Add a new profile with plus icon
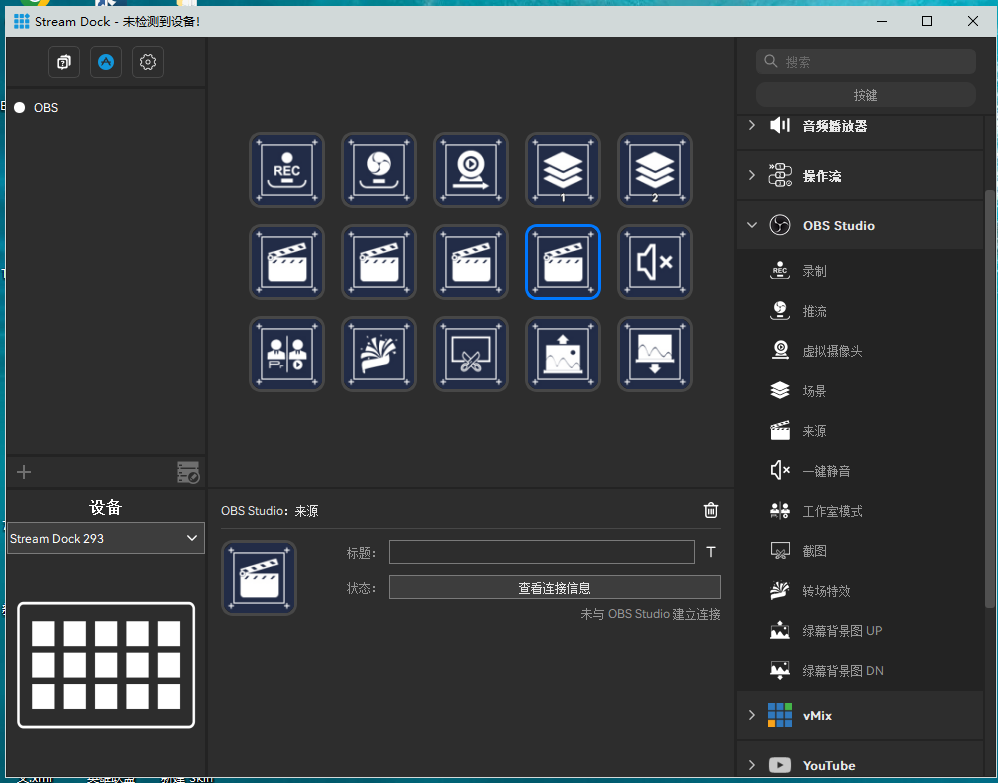Viewport: 998px width, 783px height. [x=24, y=472]
